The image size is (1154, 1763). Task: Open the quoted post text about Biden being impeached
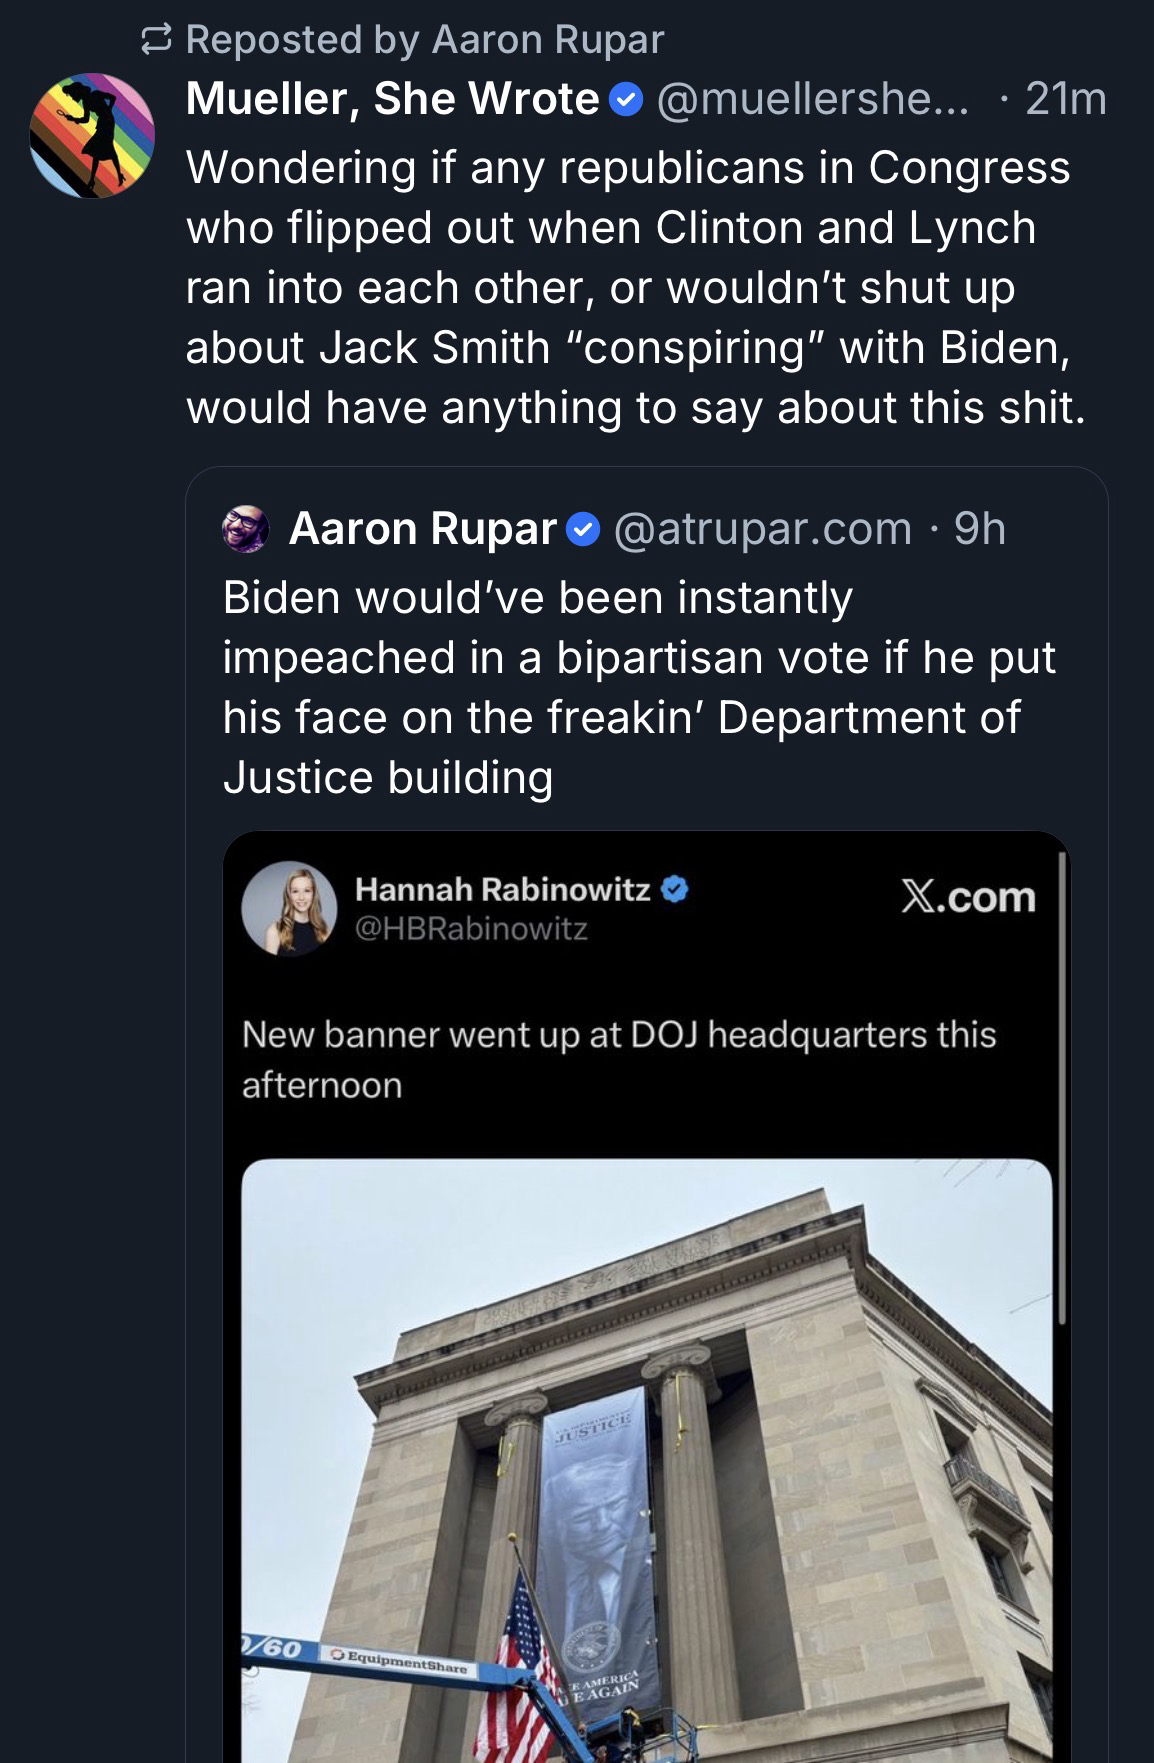coord(639,687)
